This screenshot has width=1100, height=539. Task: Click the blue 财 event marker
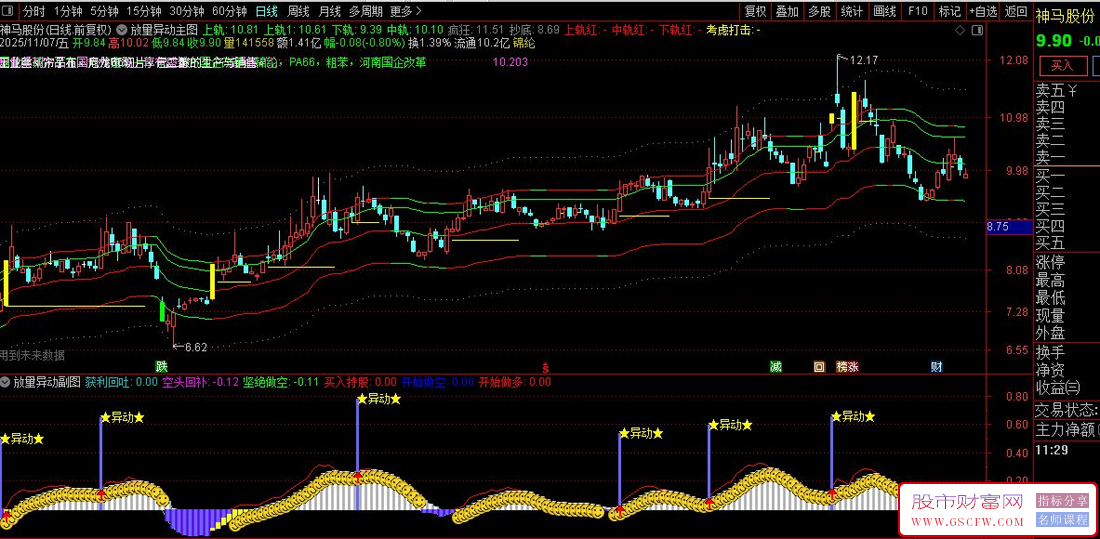(936, 366)
